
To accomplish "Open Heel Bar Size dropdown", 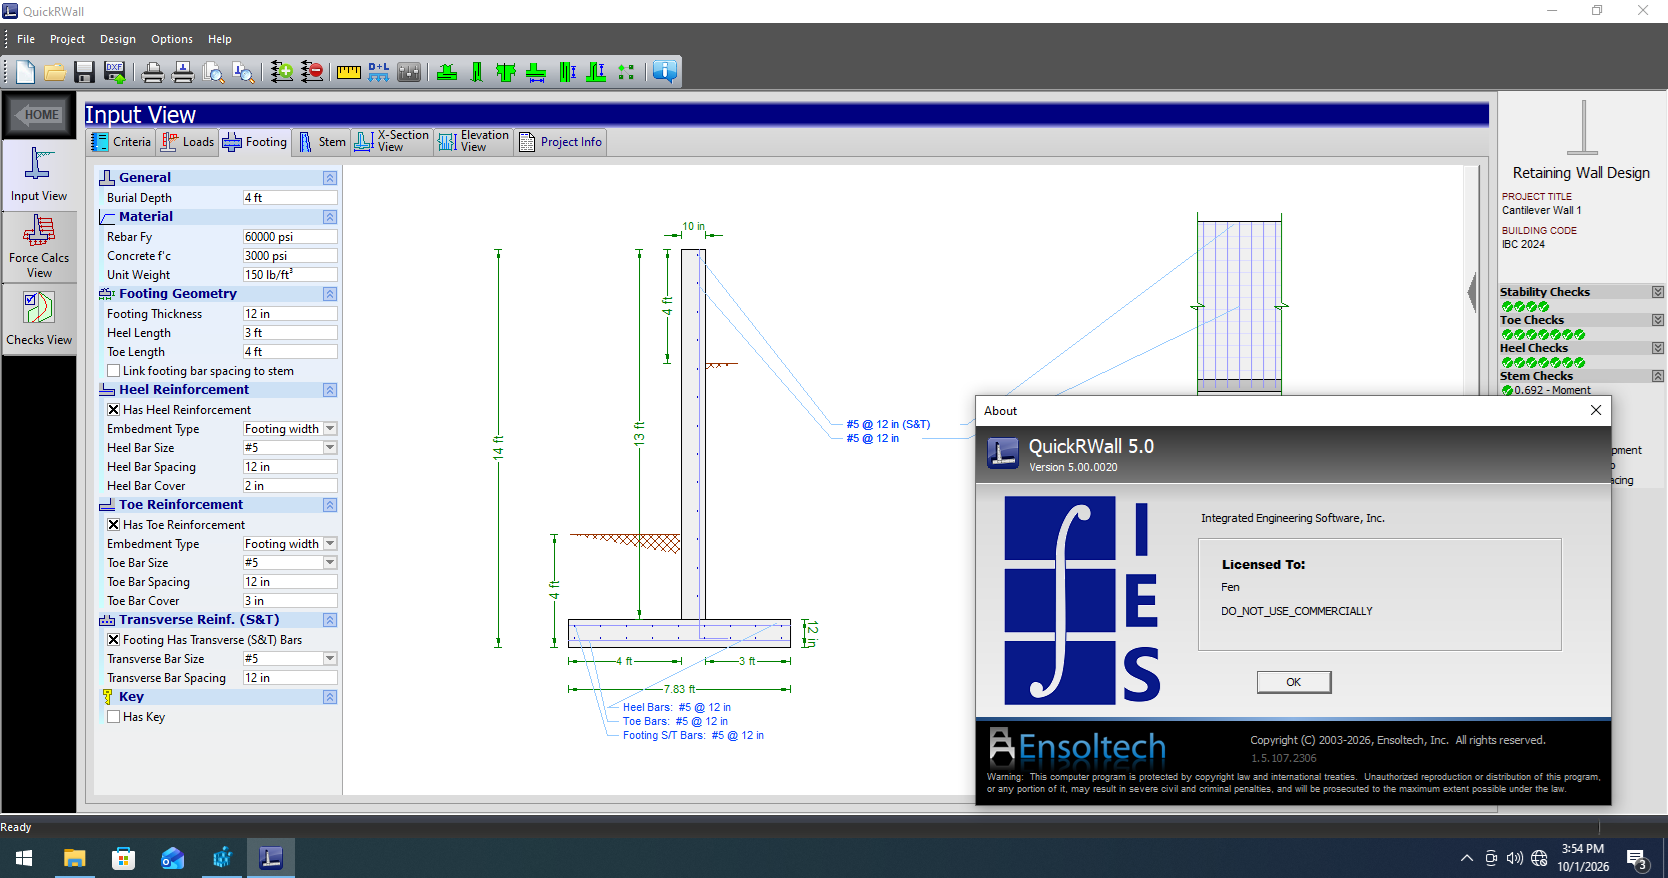I will click(x=330, y=448).
